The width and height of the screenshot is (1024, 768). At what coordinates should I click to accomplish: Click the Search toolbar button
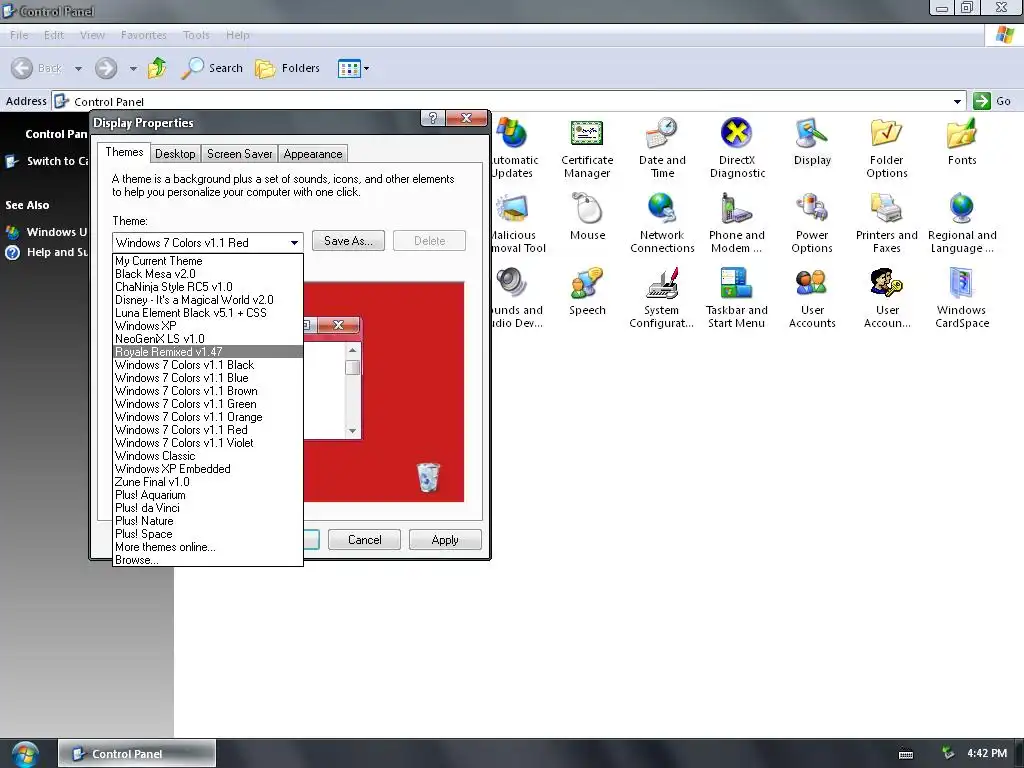pyautogui.click(x=212, y=68)
